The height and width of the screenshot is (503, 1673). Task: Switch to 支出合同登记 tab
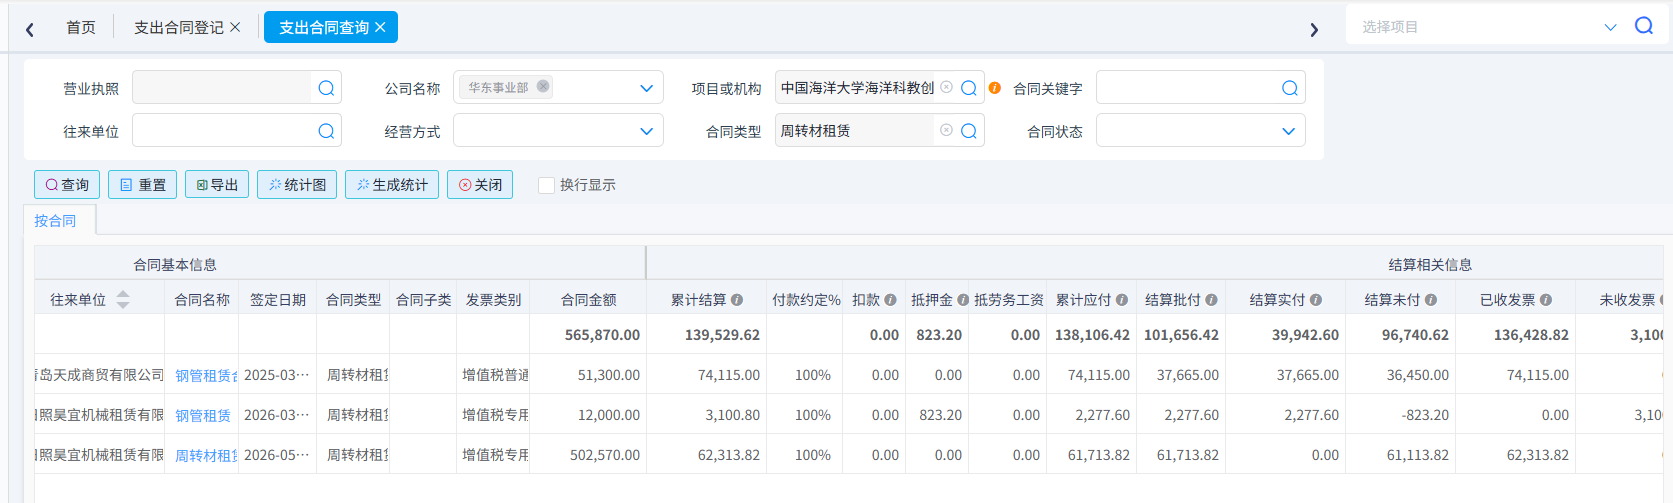[179, 27]
